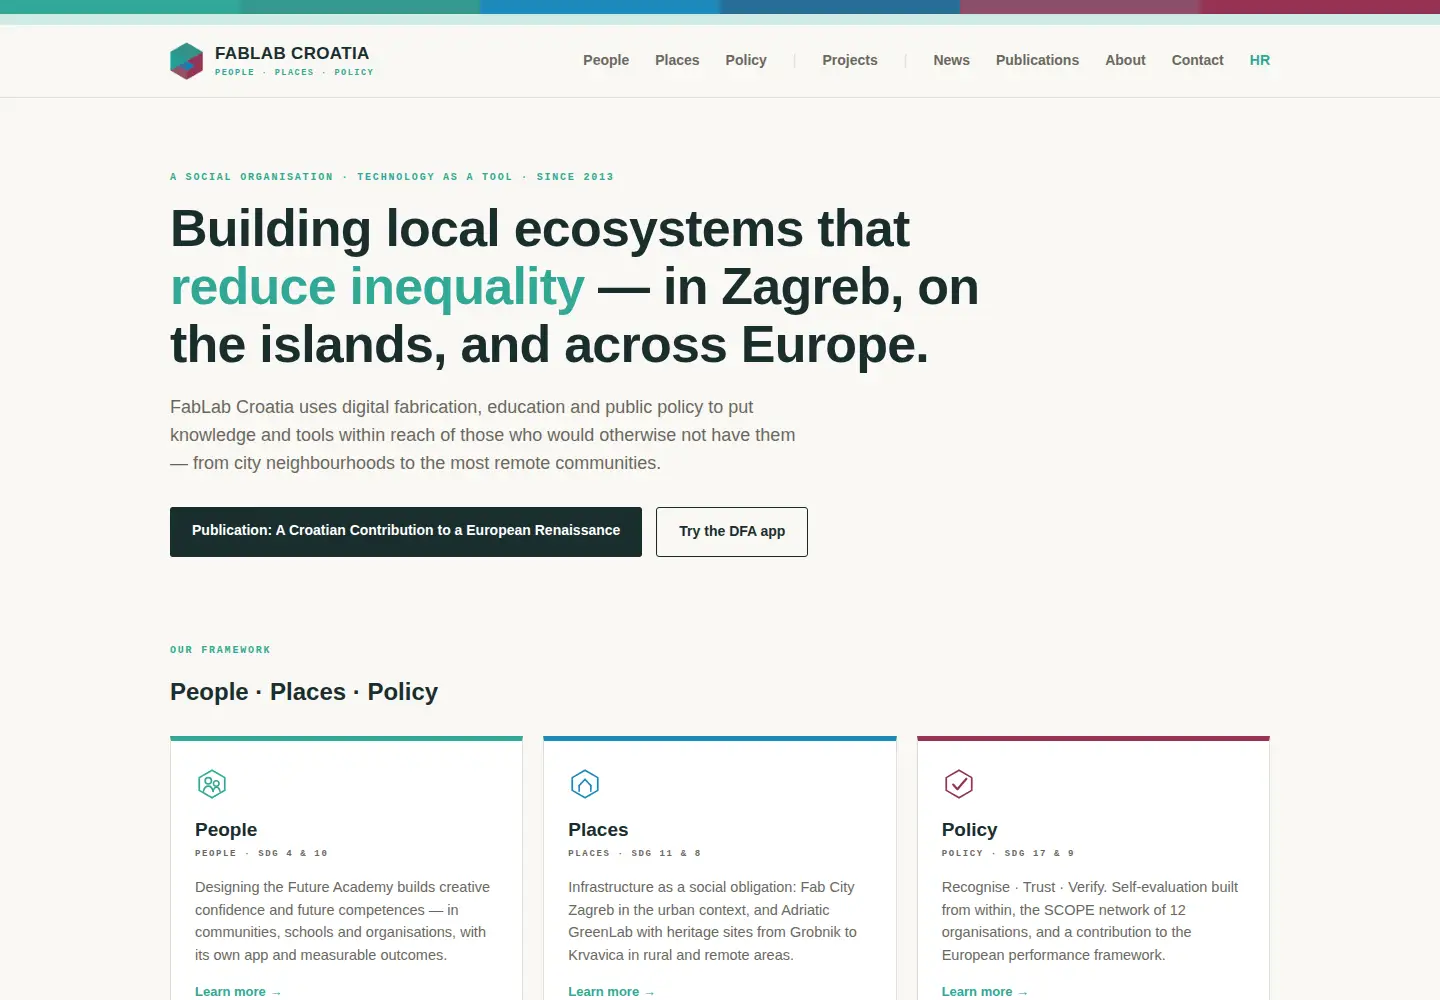
Task: Click the Designing the Future Academy description
Action: (x=342, y=921)
